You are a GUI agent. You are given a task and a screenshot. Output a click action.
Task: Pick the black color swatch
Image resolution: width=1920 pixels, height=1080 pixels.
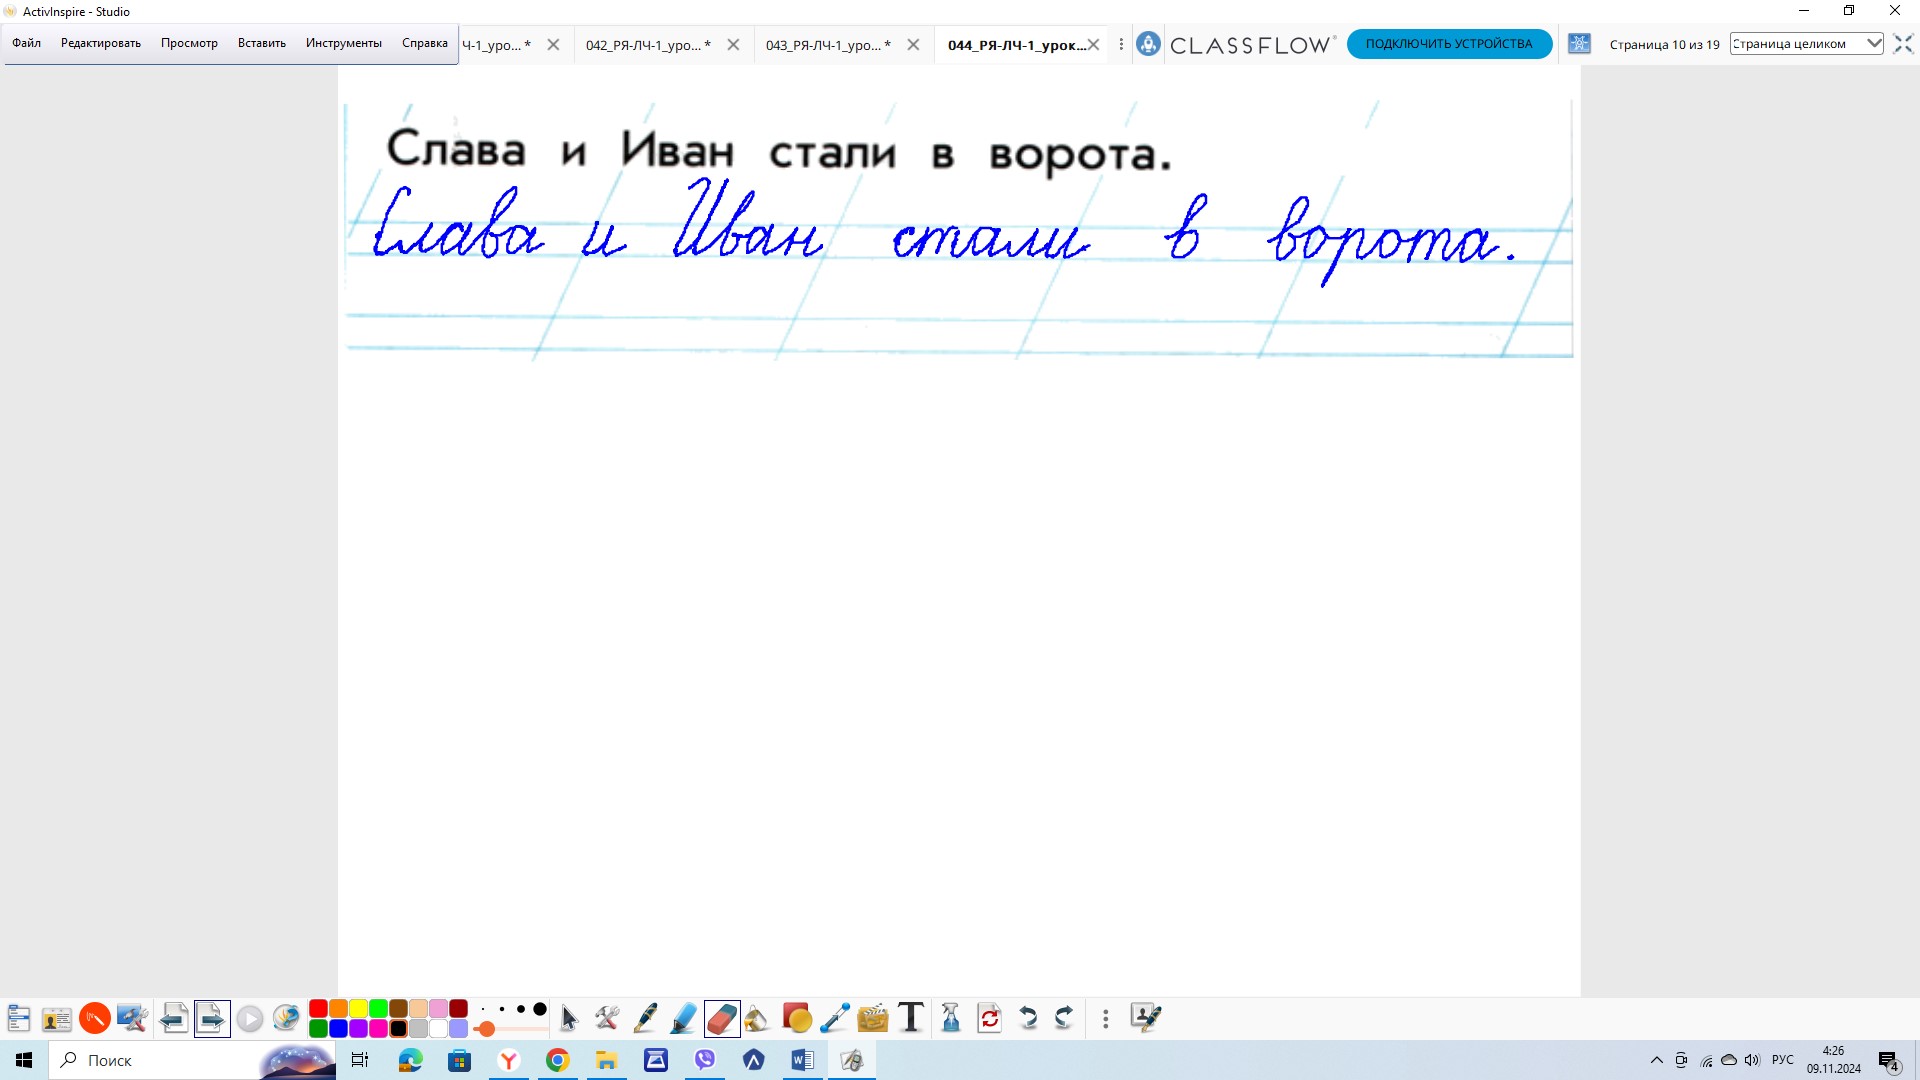point(398,1028)
